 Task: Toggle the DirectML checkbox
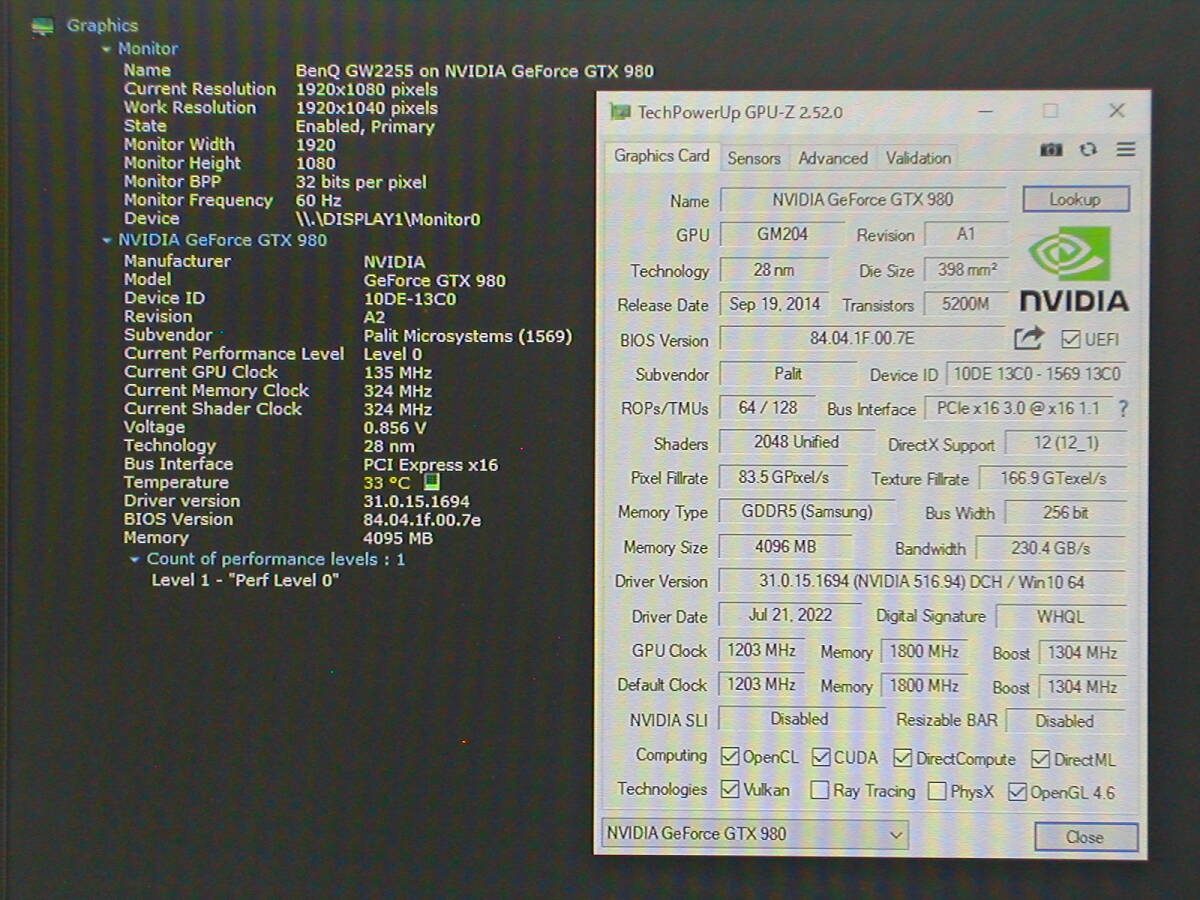[1040, 759]
